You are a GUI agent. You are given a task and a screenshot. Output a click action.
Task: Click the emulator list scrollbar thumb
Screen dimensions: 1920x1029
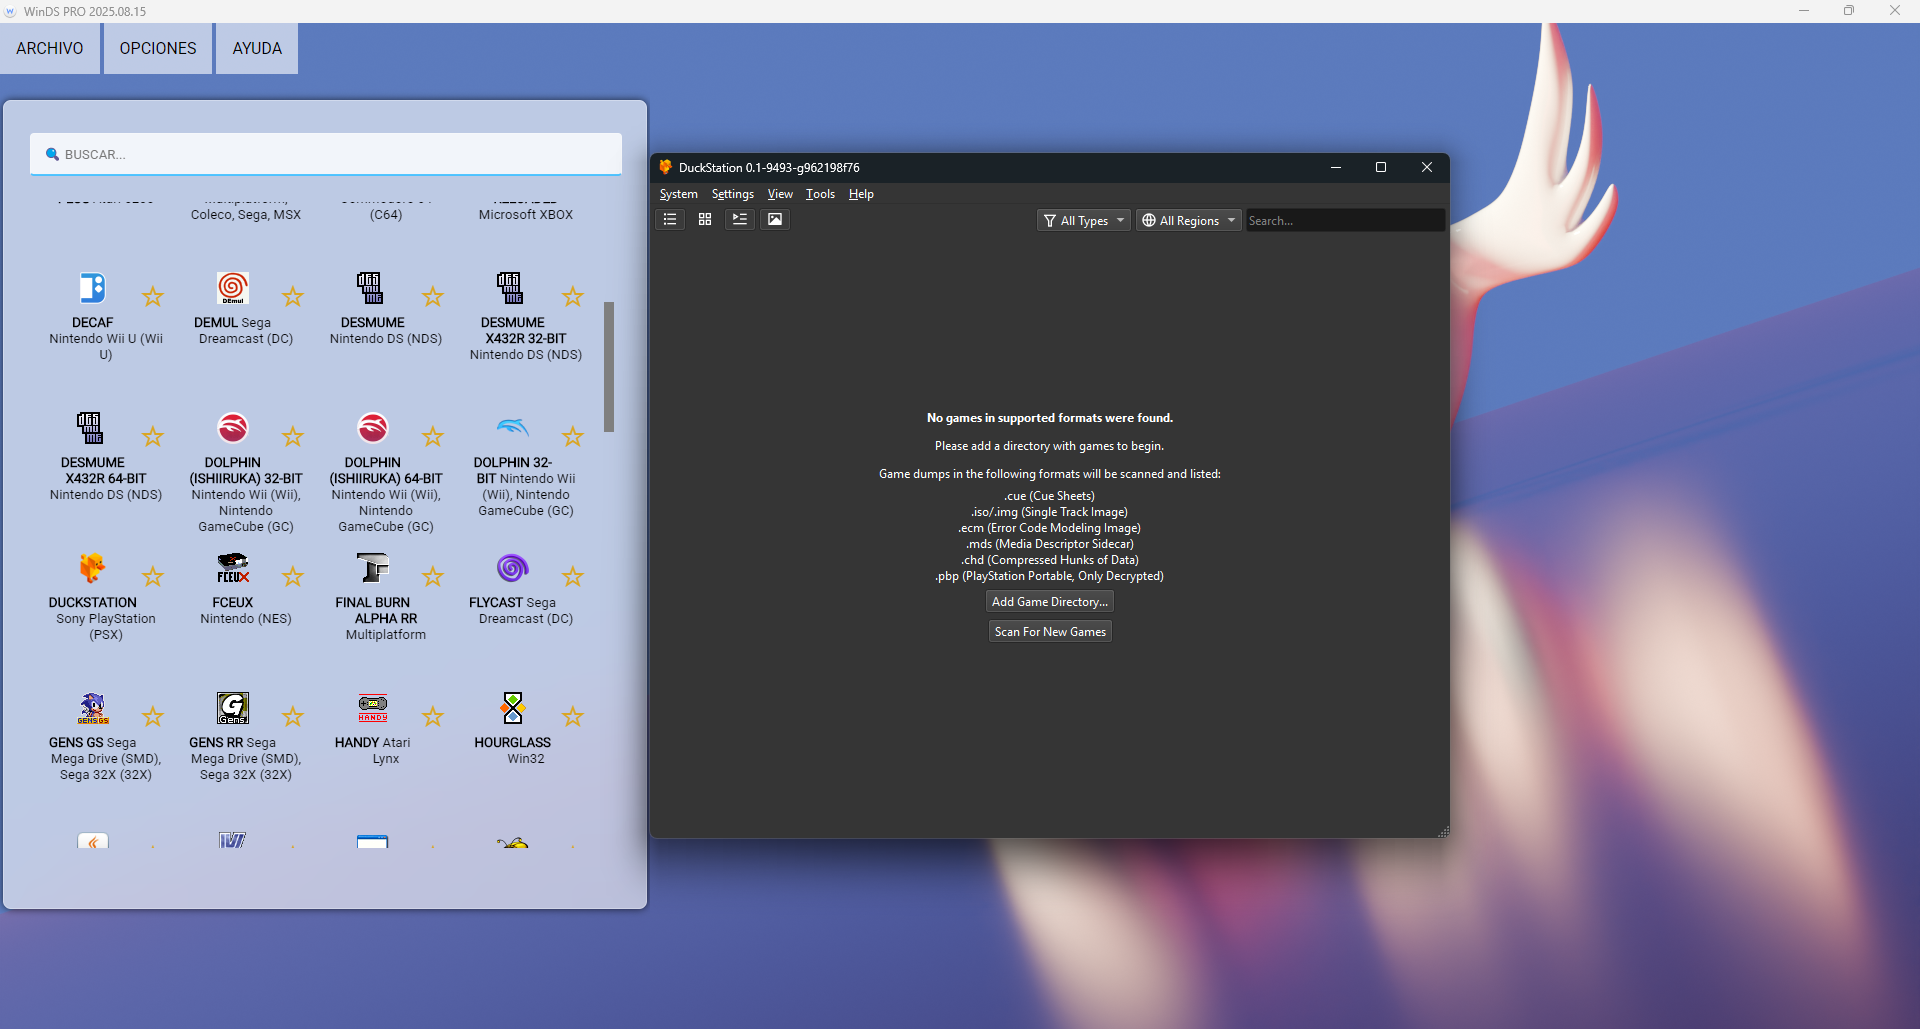(x=609, y=366)
